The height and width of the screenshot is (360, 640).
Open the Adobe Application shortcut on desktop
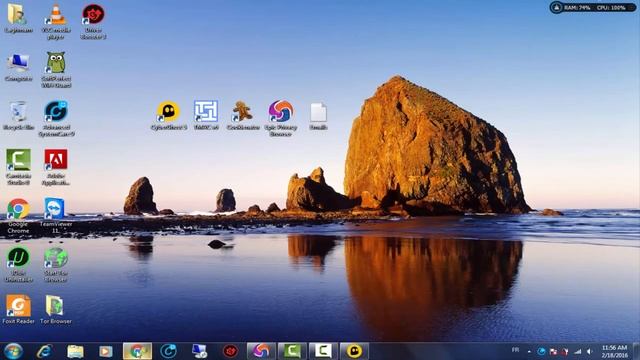pos(56,167)
